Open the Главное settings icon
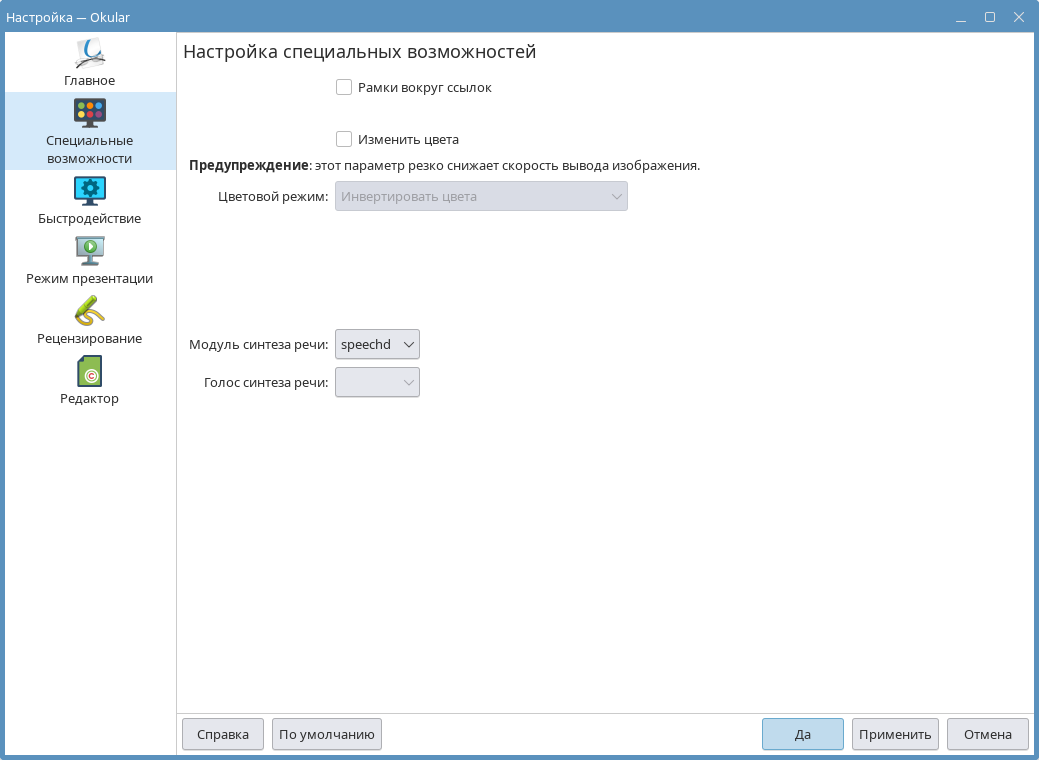The image size is (1039, 760). pos(90,52)
